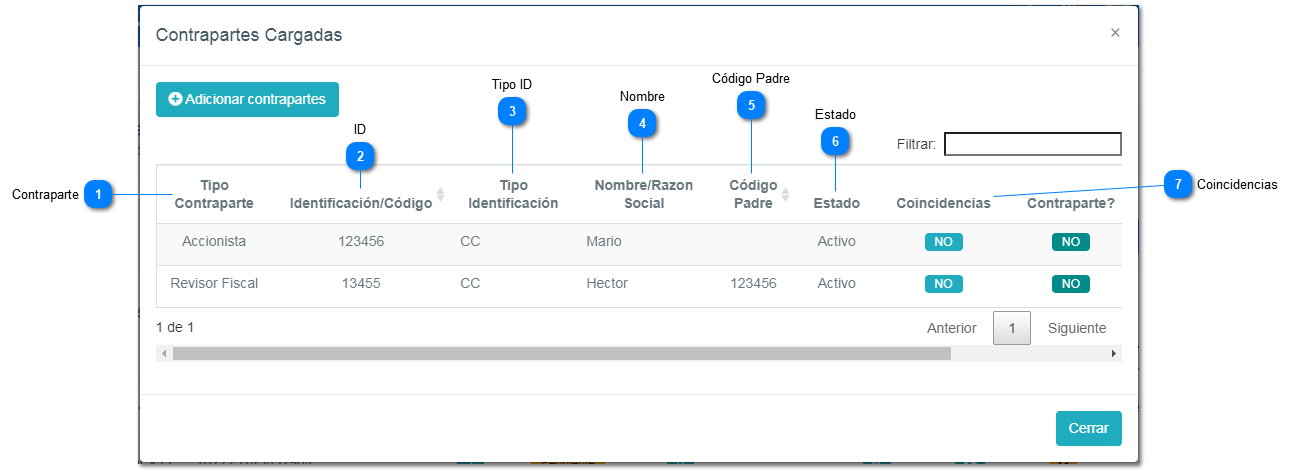Toggle the Coincidencias NO badge for Hector
Image resolution: width=1294 pixels, height=473 pixels.
943,283
